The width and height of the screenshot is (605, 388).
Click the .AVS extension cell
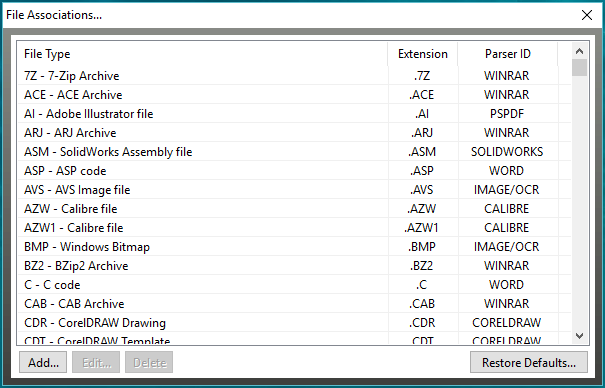pyautogui.click(x=422, y=190)
